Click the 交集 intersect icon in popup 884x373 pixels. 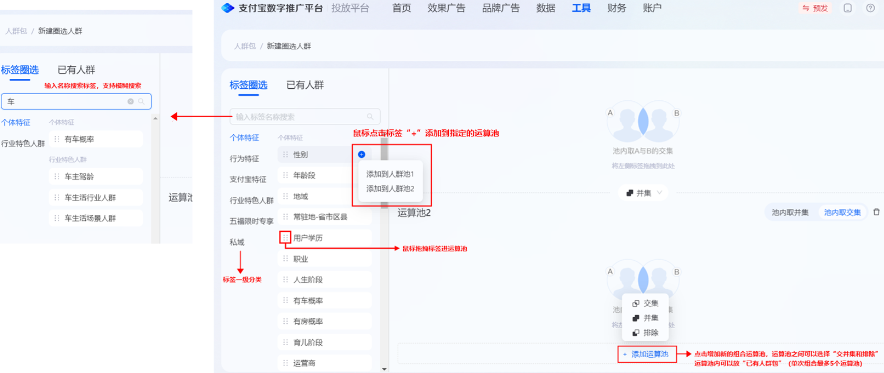coord(635,303)
